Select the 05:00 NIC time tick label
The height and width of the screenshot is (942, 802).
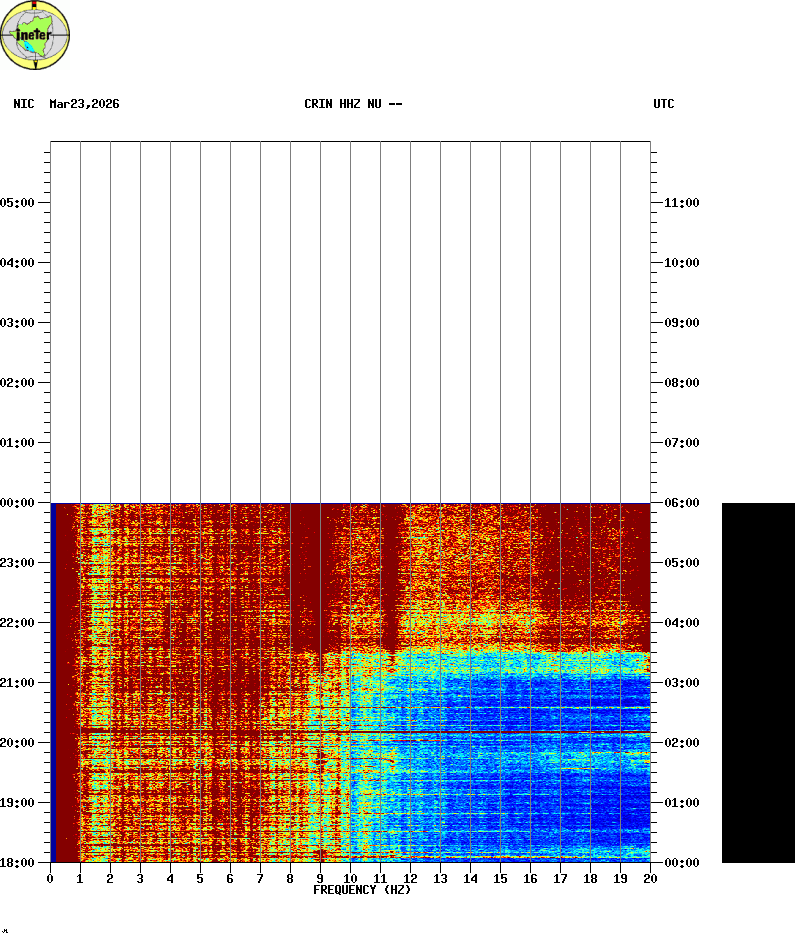tap(19, 203)
